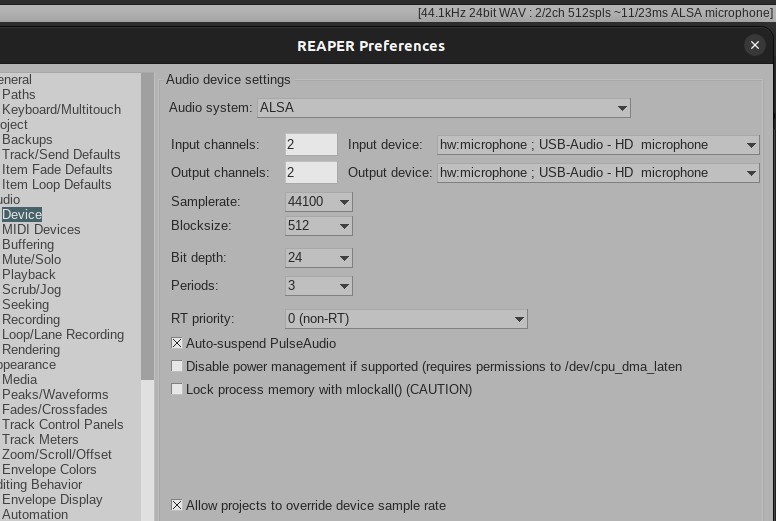Select the Audio category in tree
Screen dimensions: 776x521
(10, 199)
